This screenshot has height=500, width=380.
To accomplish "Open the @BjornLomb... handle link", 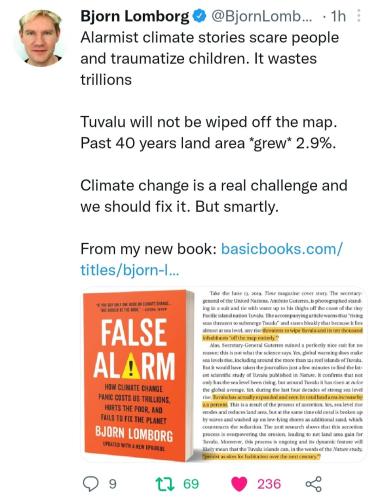I will click(x=262, y=16).
